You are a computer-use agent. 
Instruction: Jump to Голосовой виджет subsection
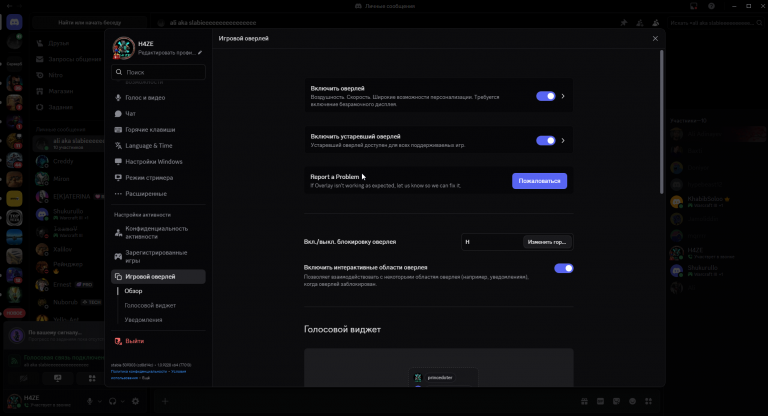[x=150, y=305]
